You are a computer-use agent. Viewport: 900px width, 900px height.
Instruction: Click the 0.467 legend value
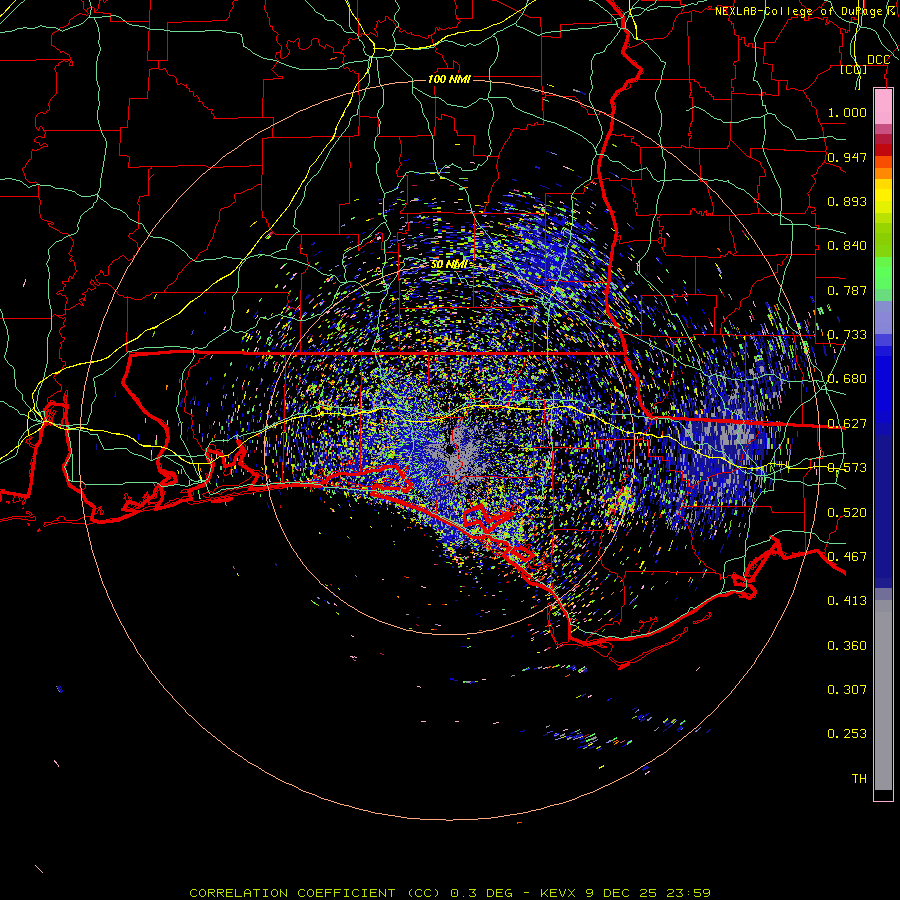pyautogui.click(x=847, y=556)
